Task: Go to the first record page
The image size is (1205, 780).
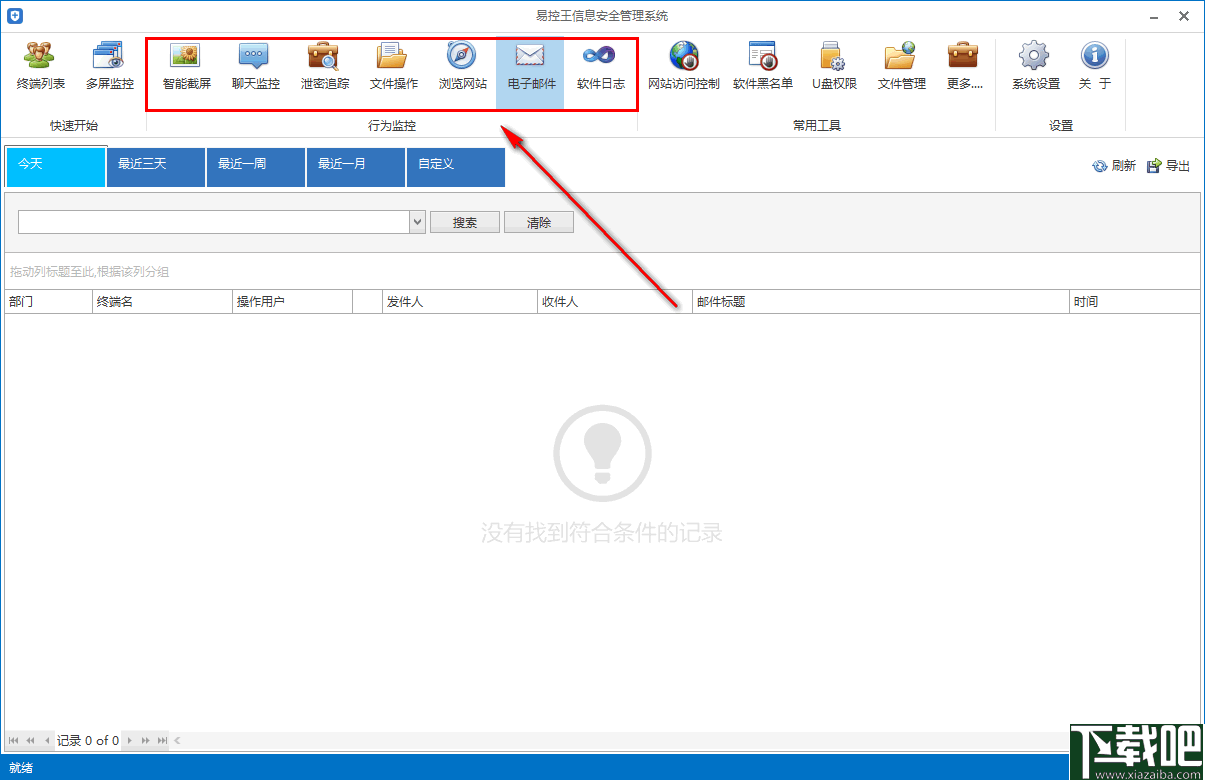Action: [x=13, y=741]
